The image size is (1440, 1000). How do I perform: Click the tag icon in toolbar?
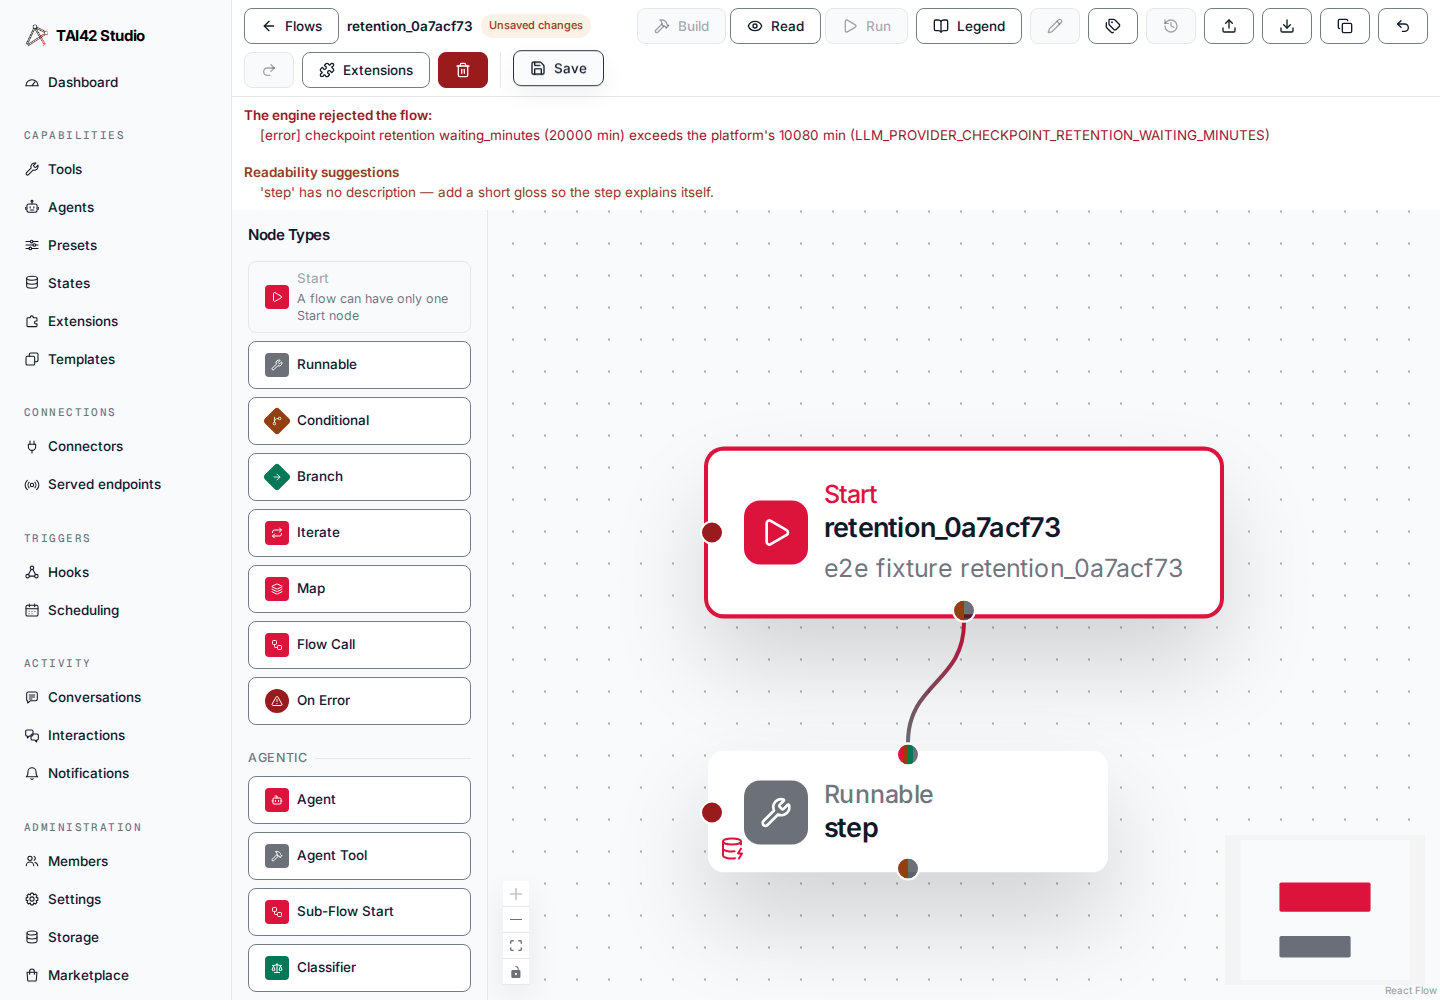coord(1113,26)
